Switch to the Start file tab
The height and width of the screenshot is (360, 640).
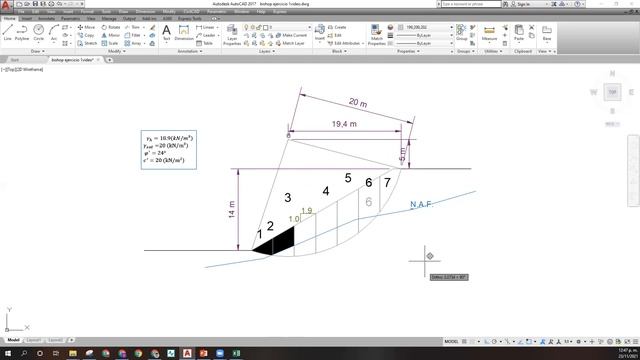coord(15,60)
